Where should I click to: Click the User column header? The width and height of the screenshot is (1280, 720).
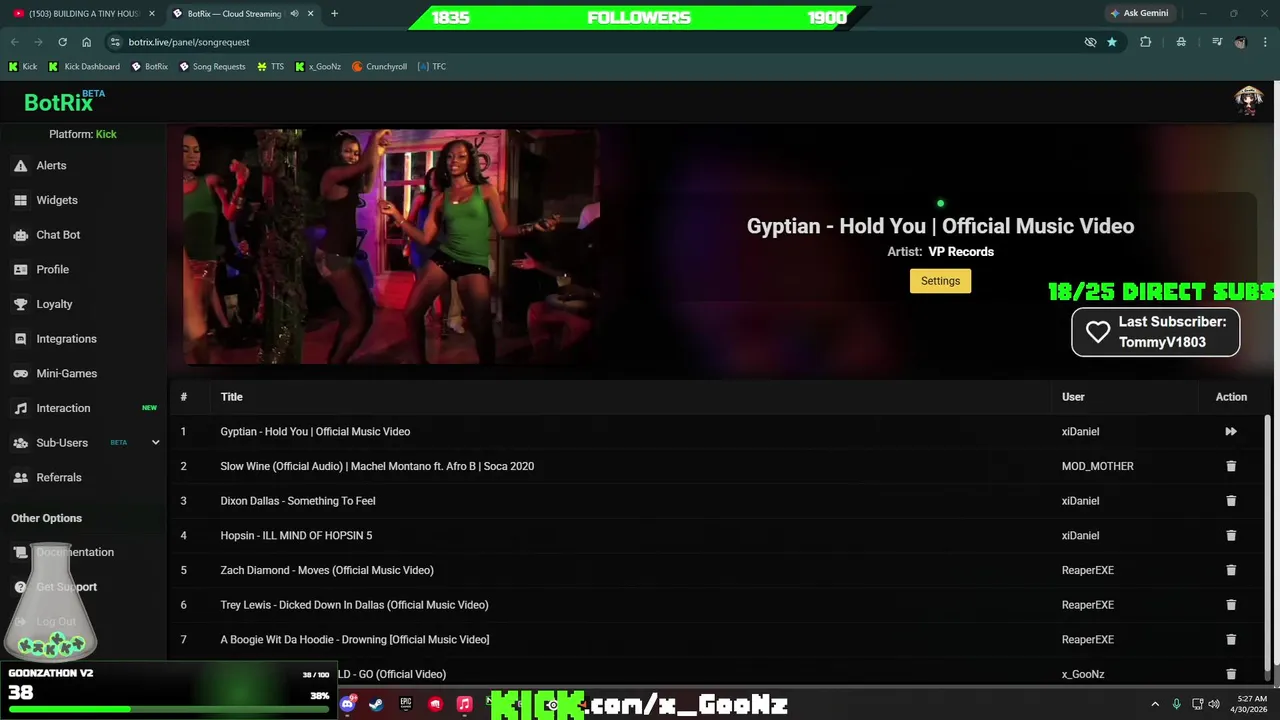click(1073, 397)
